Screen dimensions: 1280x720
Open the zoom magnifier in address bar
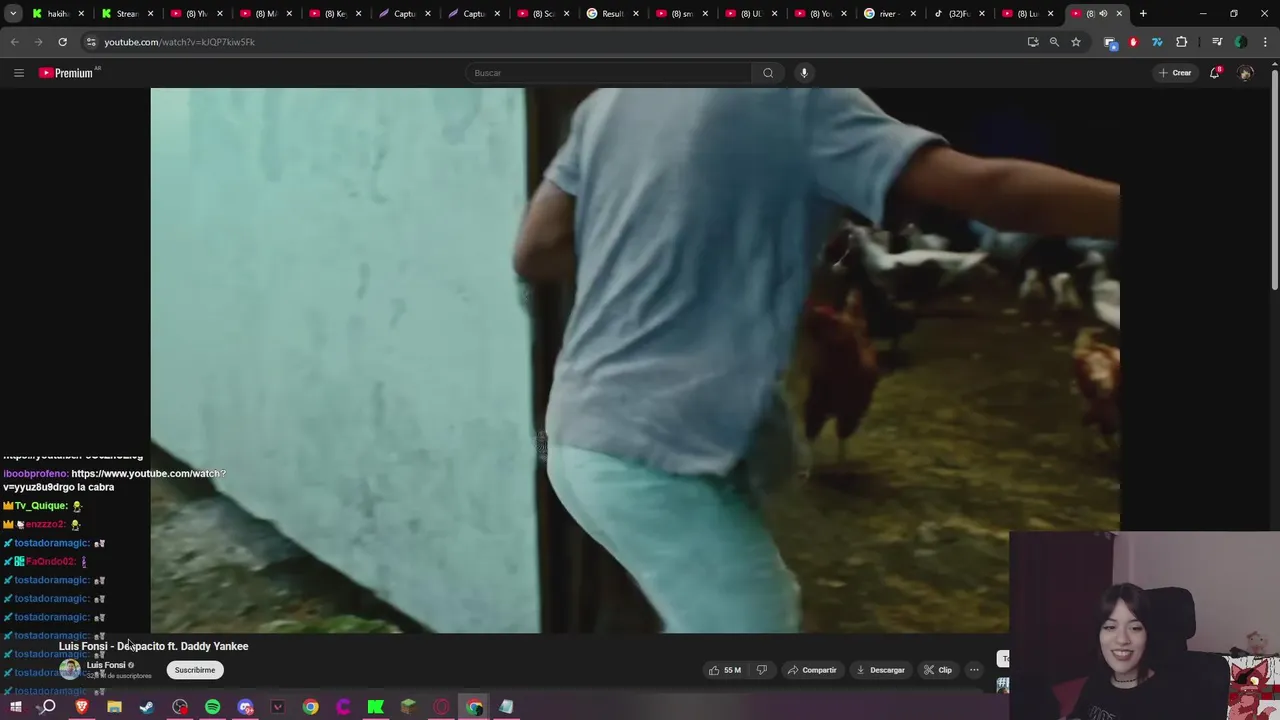[1054, 42]
